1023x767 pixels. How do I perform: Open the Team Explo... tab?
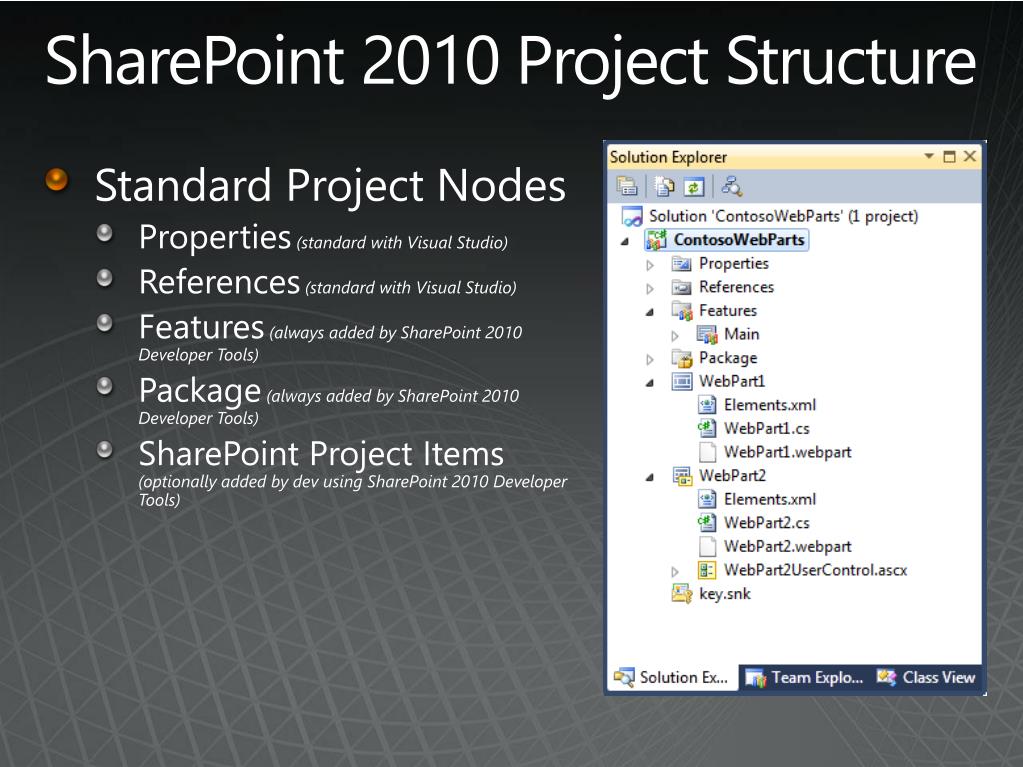click(x=804, y=678)
